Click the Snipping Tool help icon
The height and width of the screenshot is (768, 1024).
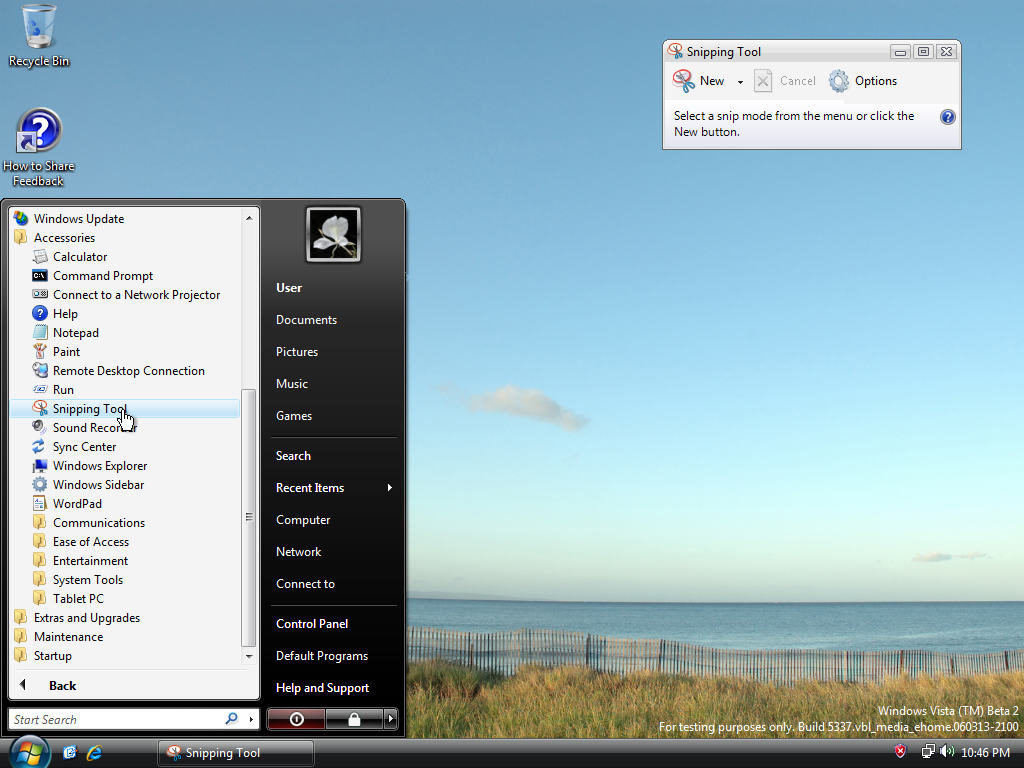pos(948,117)
